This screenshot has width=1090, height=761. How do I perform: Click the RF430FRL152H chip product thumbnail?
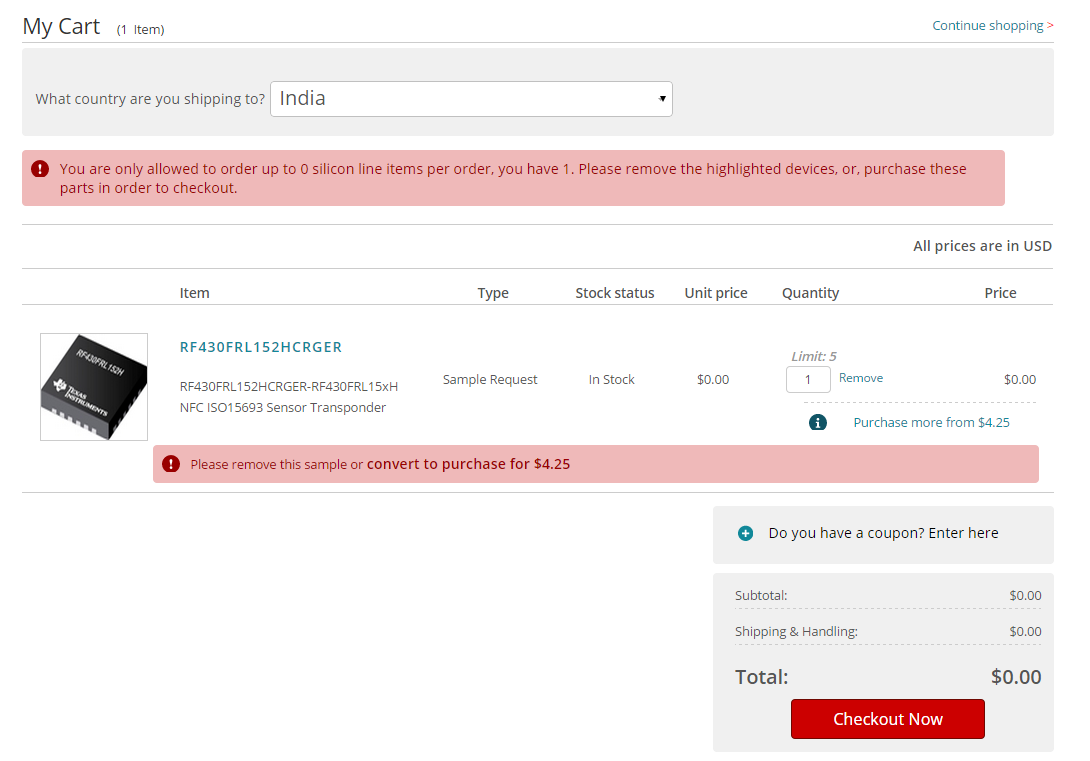coord(94,386)
